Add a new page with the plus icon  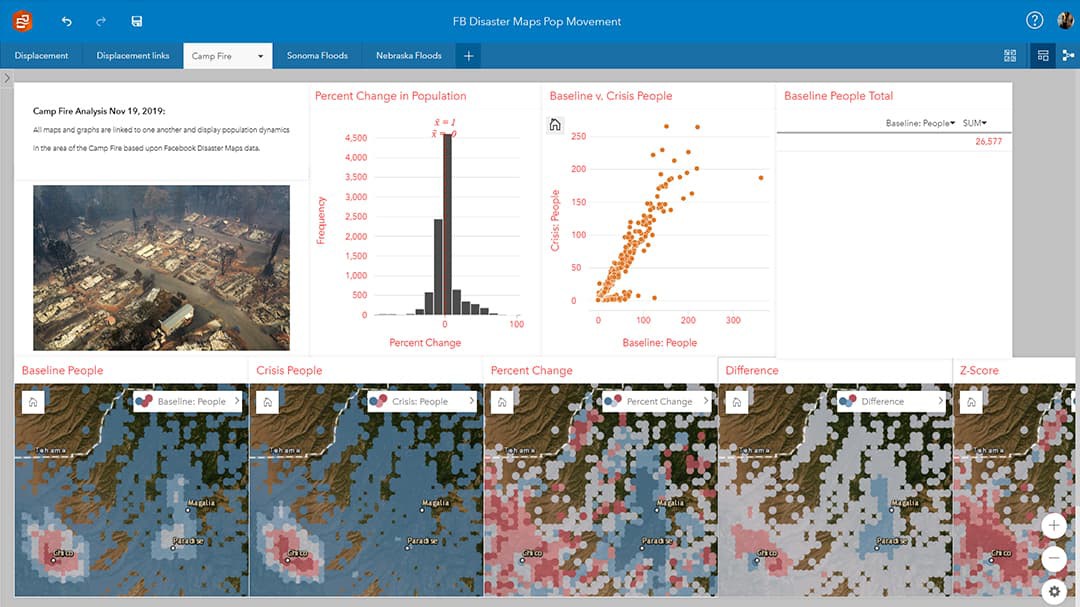[x=468, y=56]
